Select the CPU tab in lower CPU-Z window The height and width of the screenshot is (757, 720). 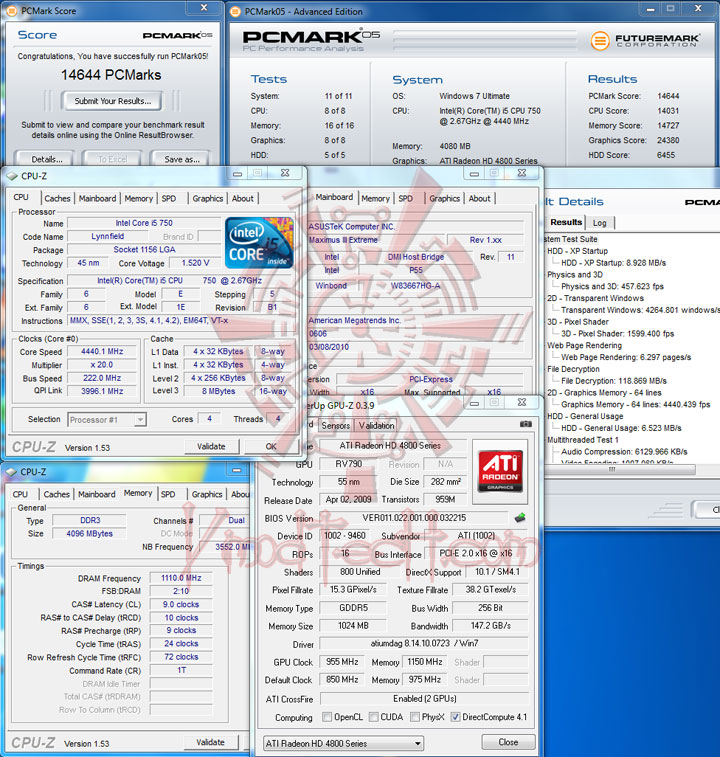click(20, 494)
